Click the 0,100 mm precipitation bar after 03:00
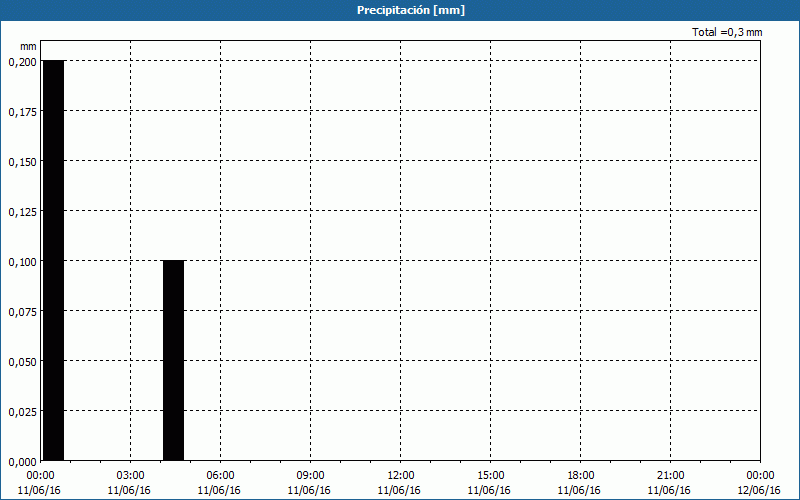 point(173,360)
